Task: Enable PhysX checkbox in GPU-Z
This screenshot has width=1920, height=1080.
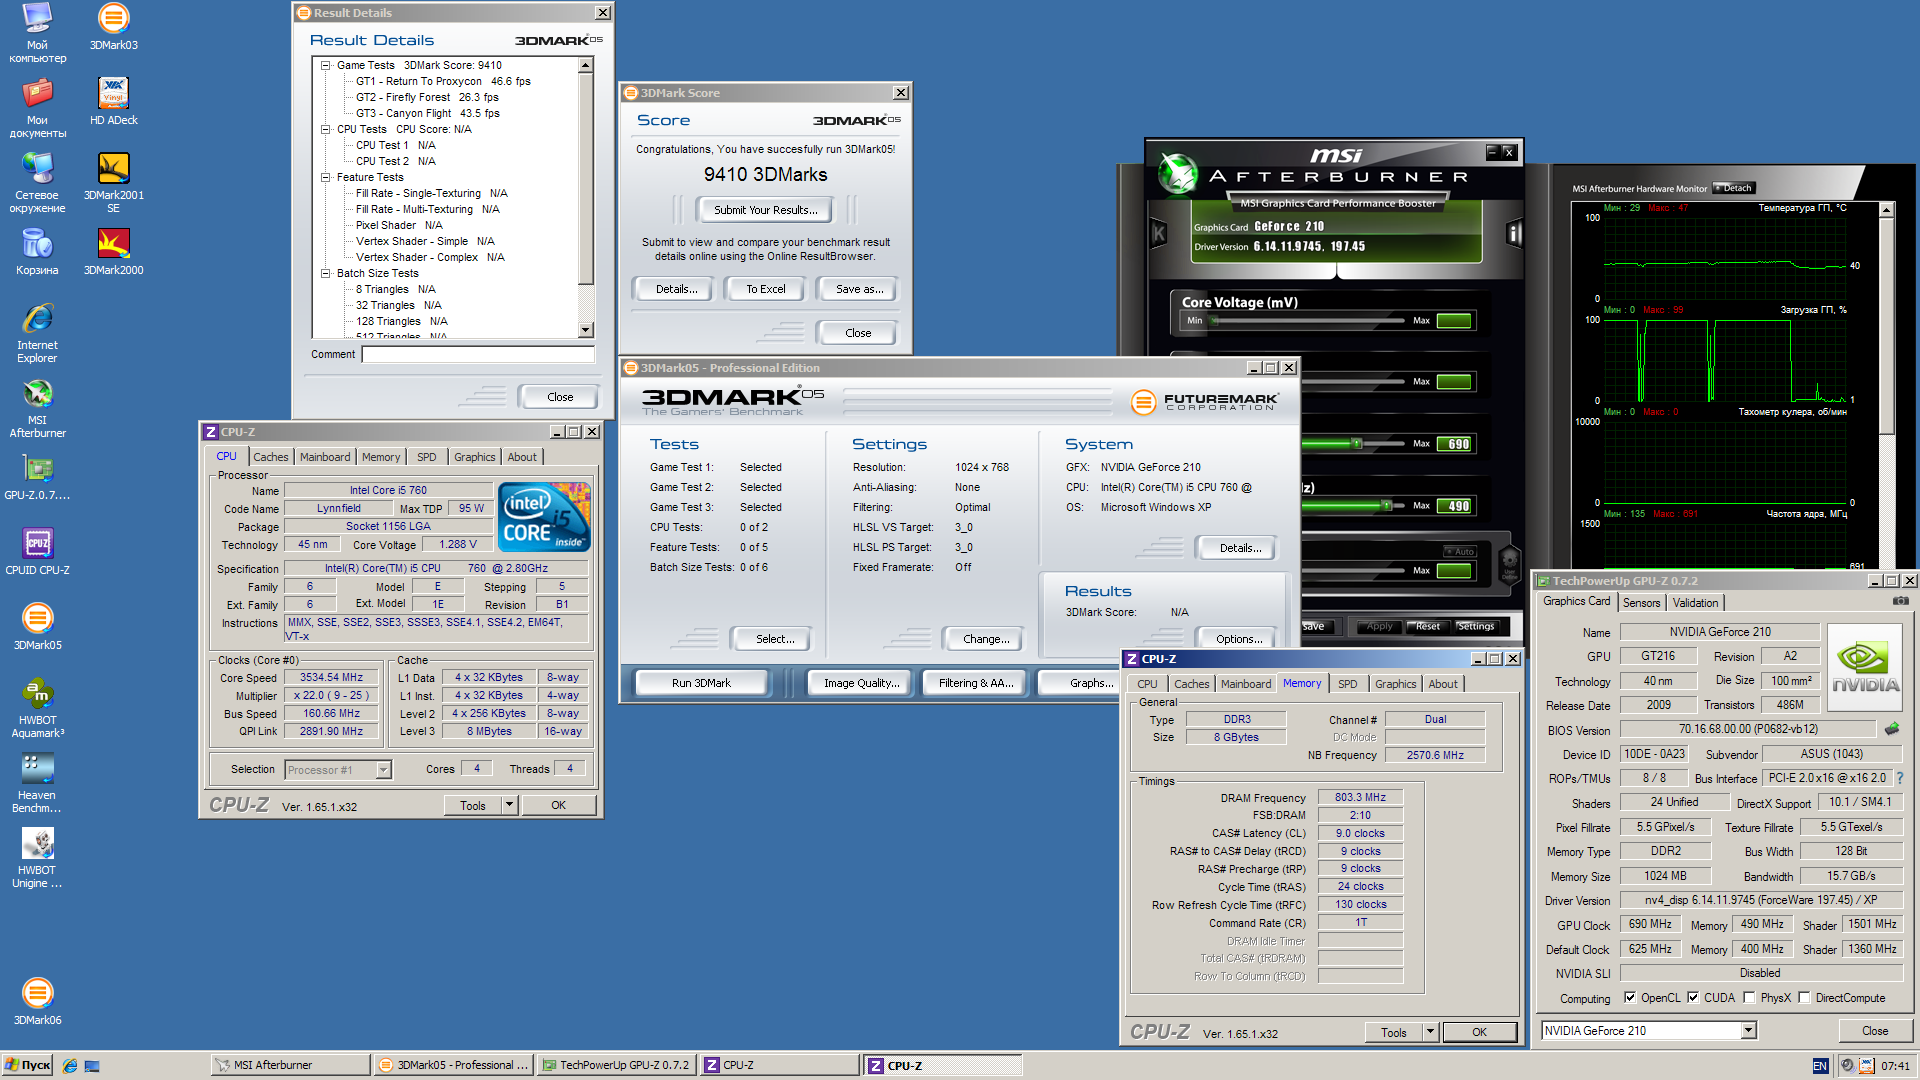Action: [1749, 997]
